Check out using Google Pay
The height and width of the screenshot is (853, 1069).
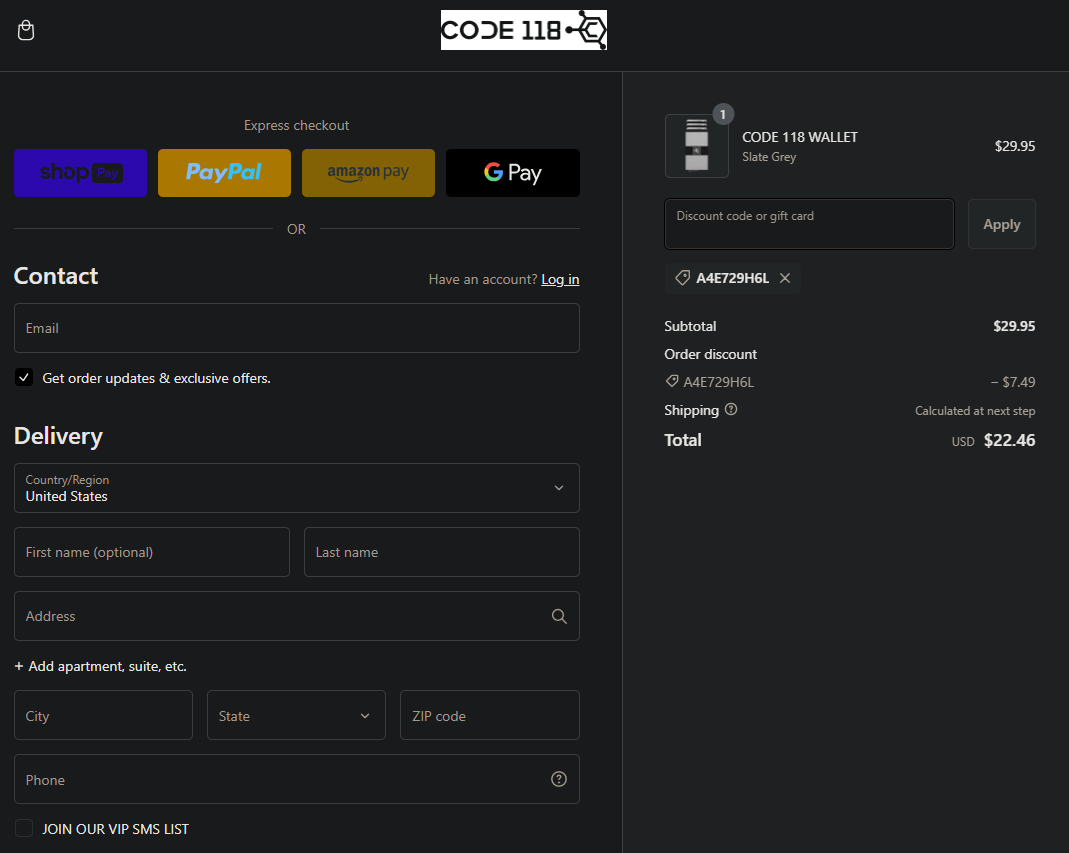[513, 173]
